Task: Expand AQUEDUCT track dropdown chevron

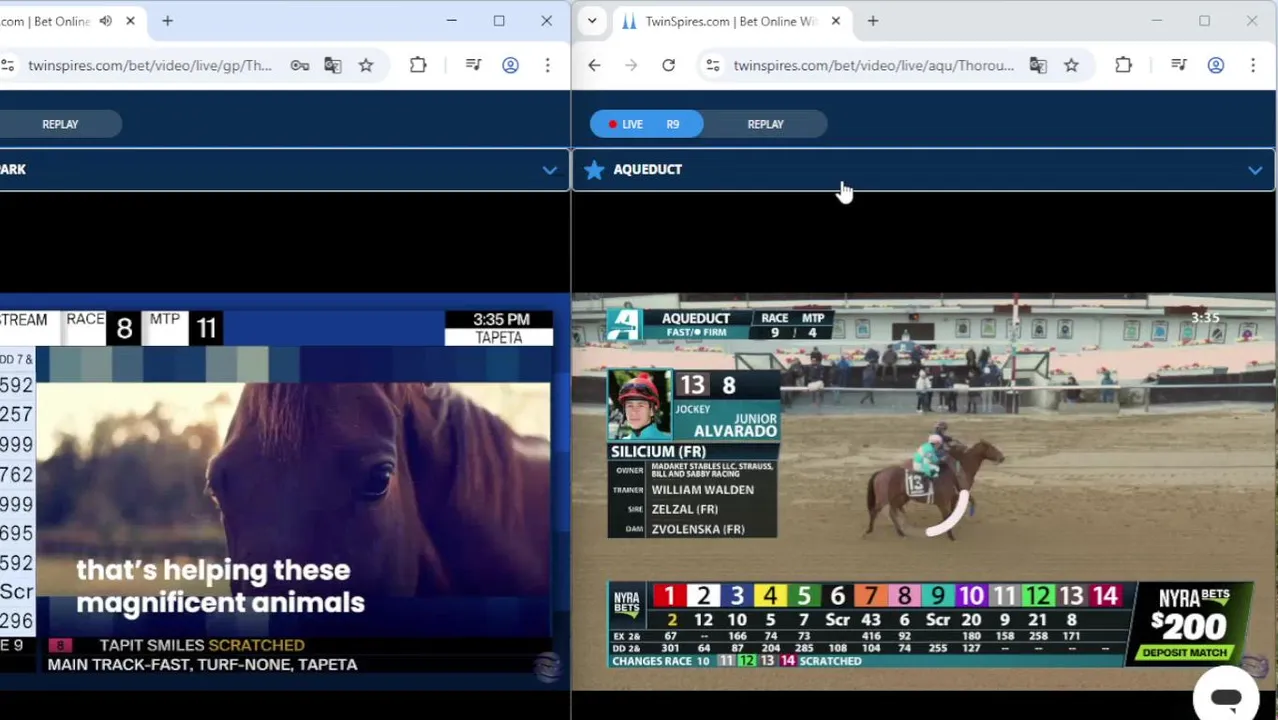Action: [x=1255, y=170]
